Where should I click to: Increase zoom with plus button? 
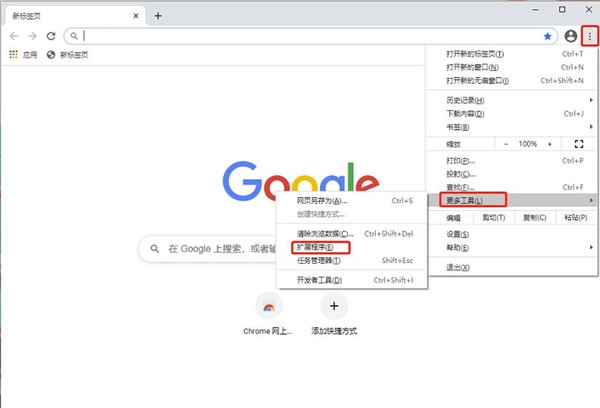pos(549,144)
